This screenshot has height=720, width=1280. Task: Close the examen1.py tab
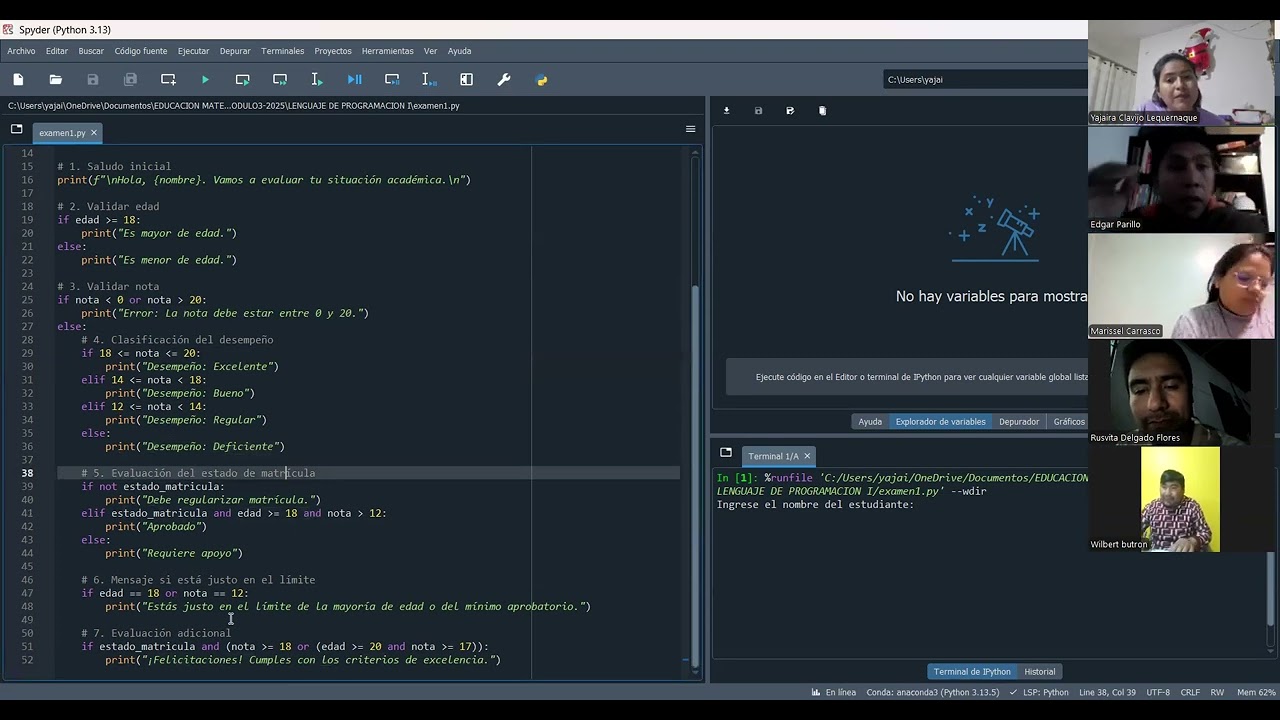pos(94,133)
